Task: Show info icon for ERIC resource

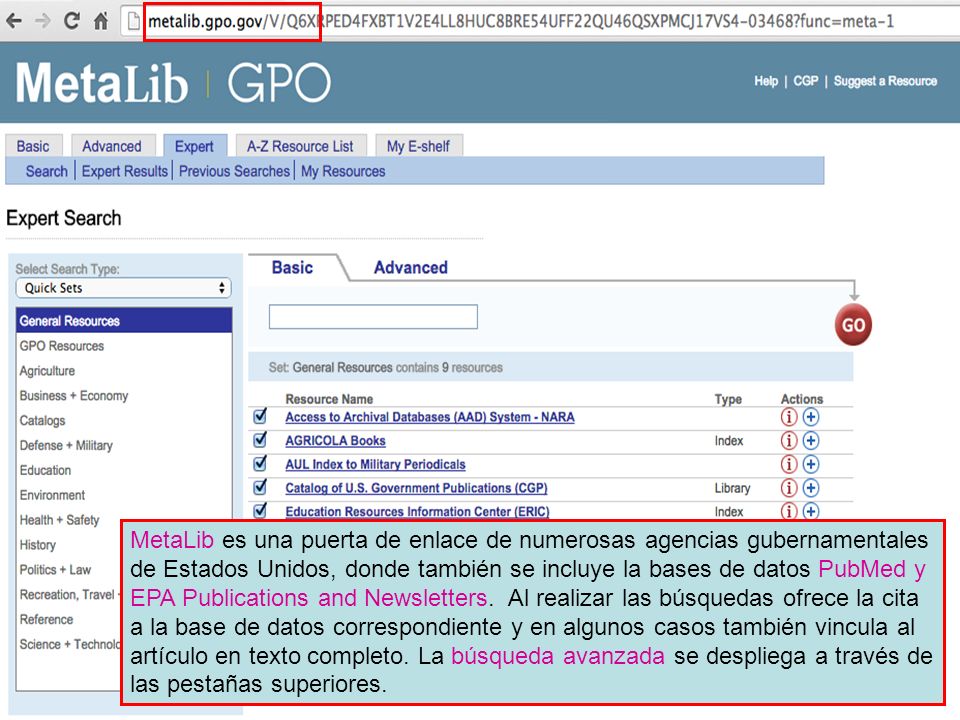Action: pos(789,511)
